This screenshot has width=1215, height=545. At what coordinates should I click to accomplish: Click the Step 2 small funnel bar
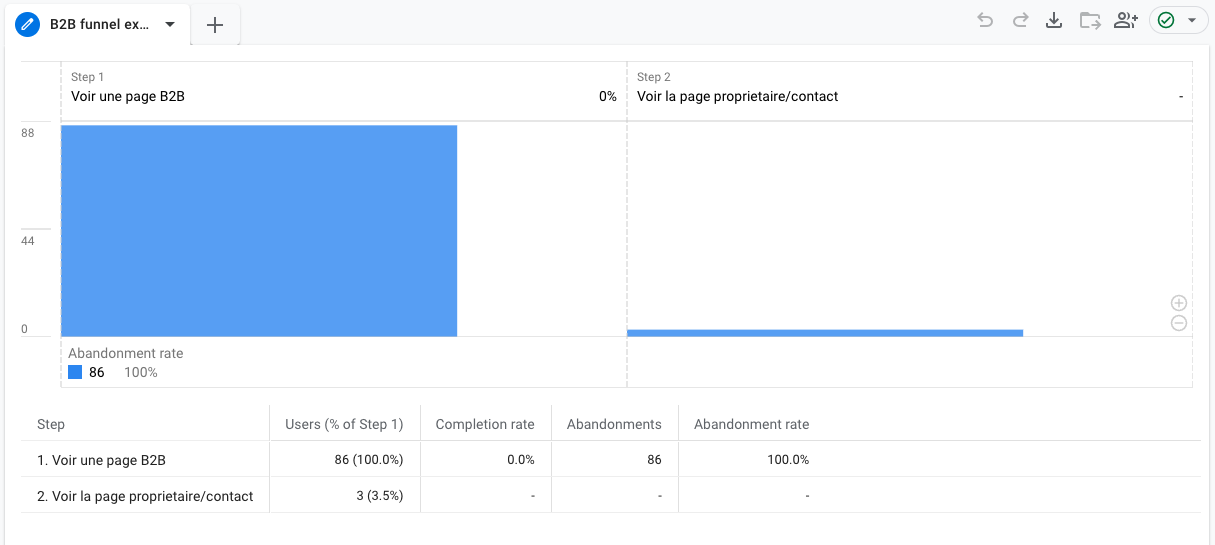[825, 332]
